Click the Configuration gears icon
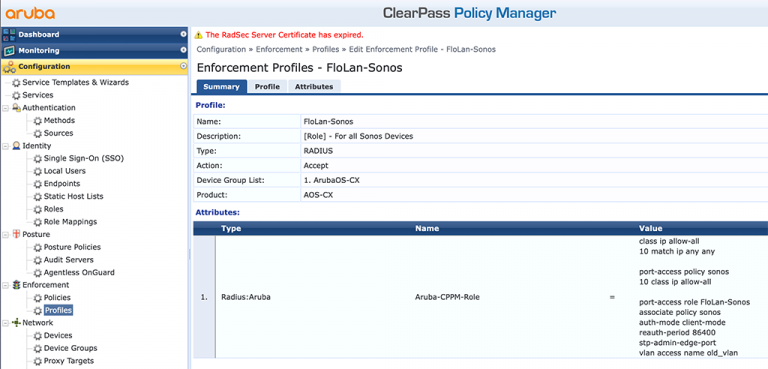The height and width of the screenshot is (369, 768). [8, 67]
